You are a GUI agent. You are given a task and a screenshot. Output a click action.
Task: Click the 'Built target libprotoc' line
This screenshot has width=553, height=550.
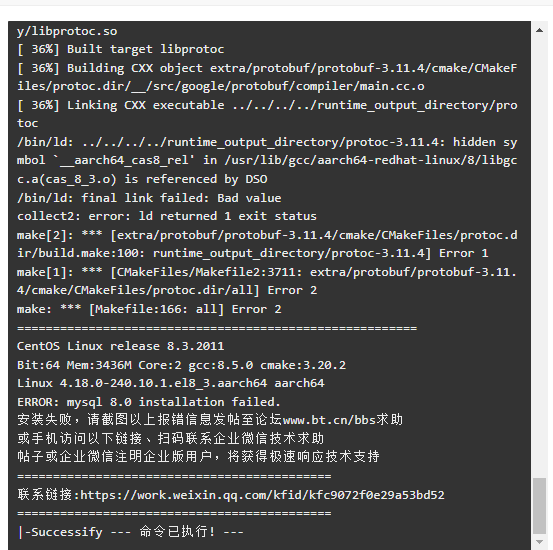coord(120,49)
